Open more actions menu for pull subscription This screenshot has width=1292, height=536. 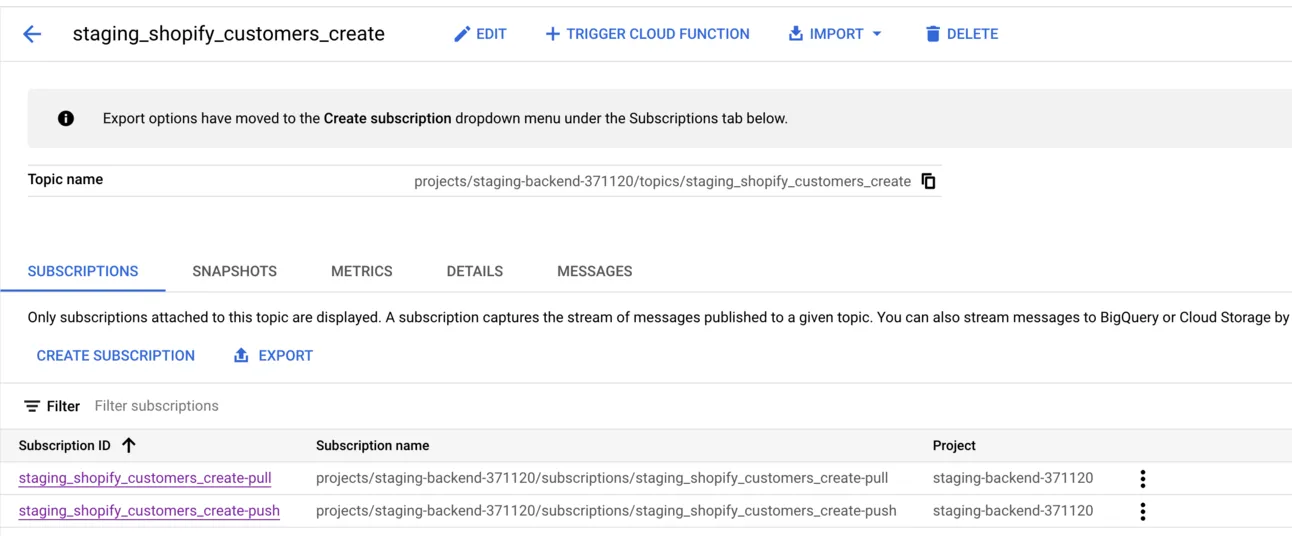tap(1142, 478)
